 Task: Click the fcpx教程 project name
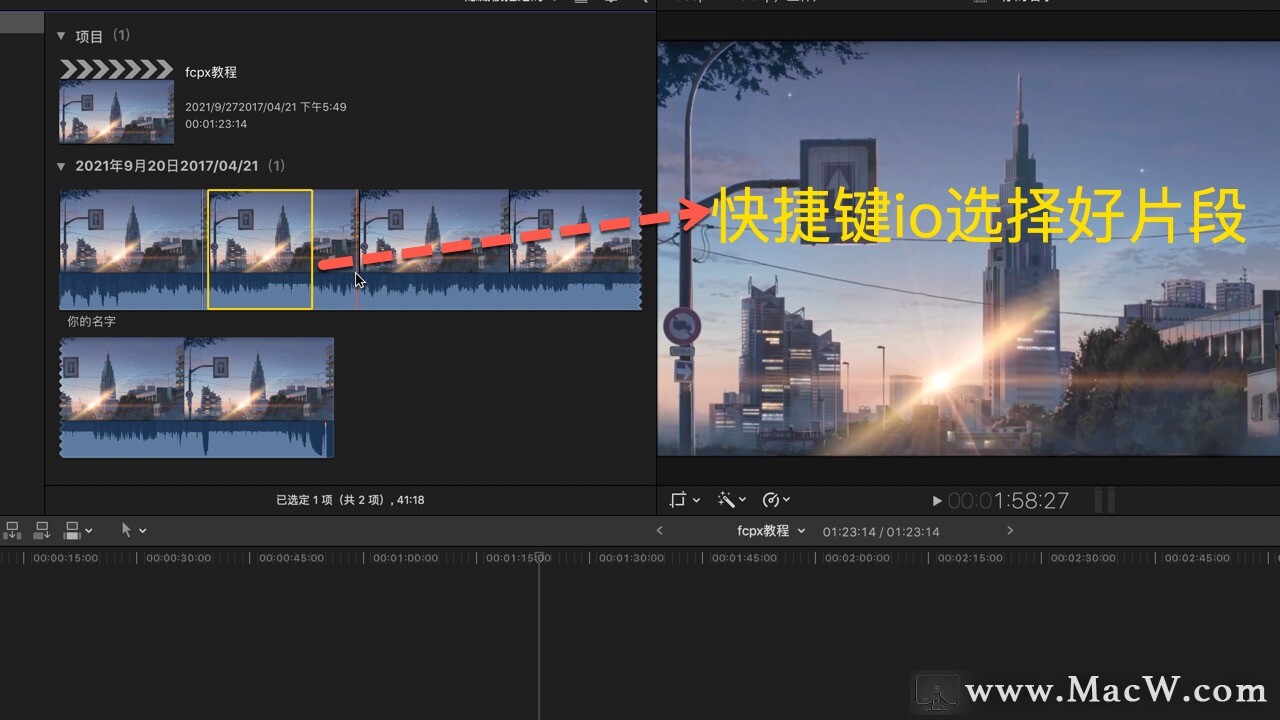tap(211, 72)
